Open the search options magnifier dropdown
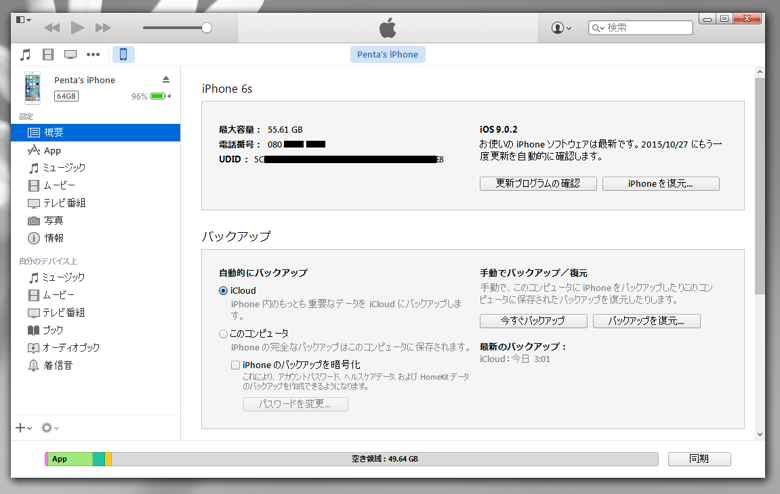This screenshot has height=494, width=780. click(x=598, y=28)
